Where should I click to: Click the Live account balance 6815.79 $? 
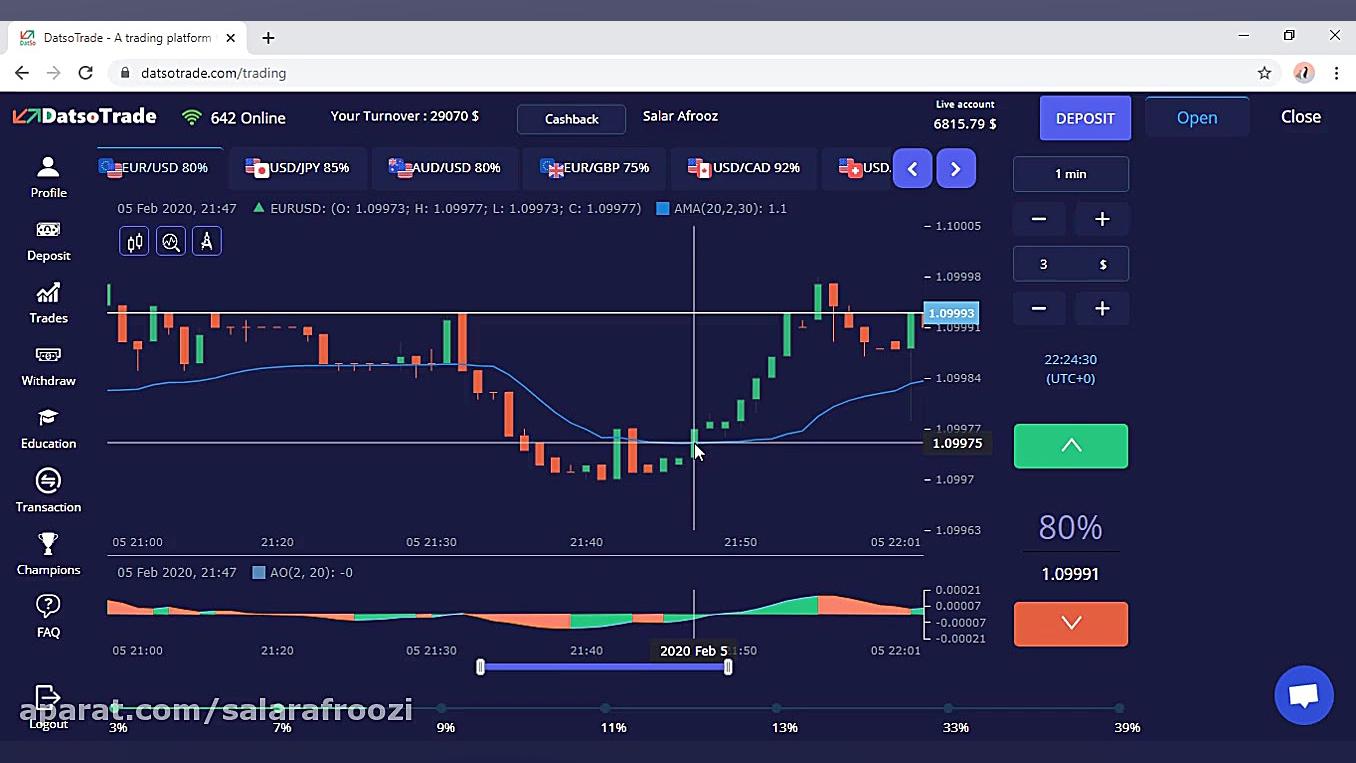[x=965, y=124]
